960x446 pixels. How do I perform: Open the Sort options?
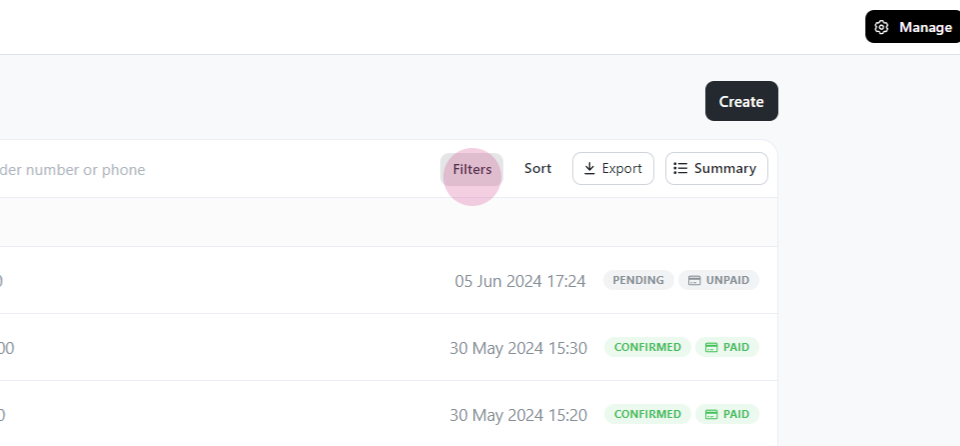point(538,168)
